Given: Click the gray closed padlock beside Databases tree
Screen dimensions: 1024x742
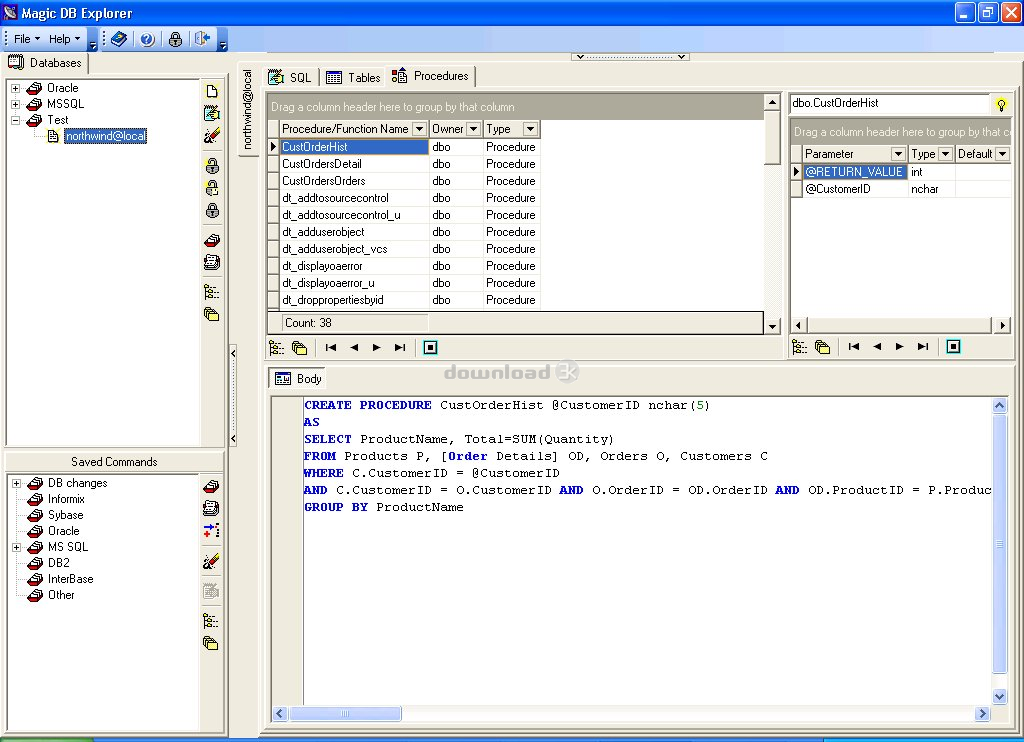Looking at the screenshot, I should click(x=212, y=210).
